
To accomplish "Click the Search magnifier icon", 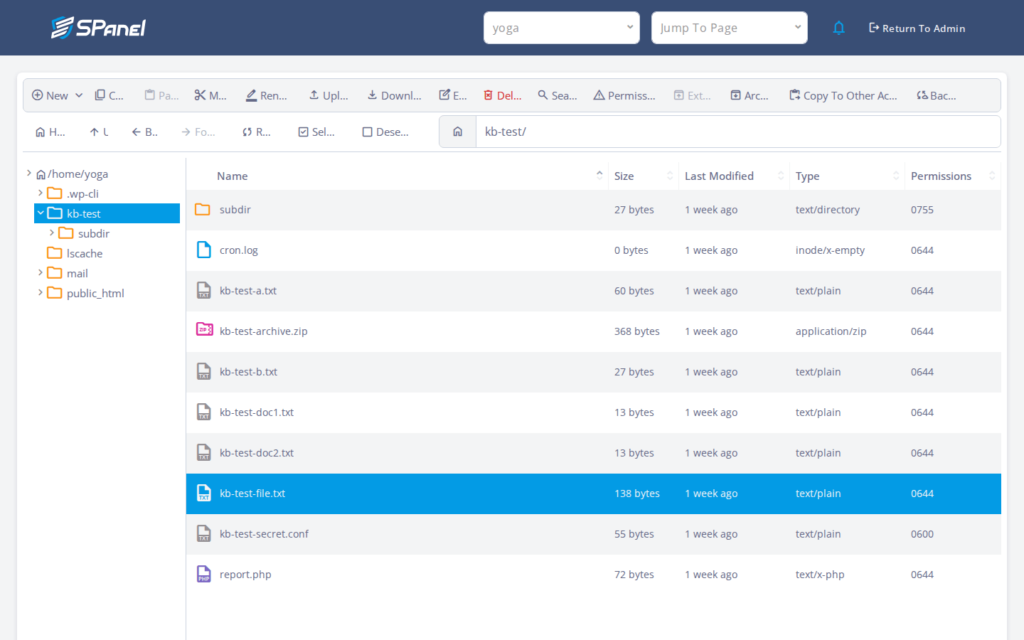I will [x=543, y=95].
